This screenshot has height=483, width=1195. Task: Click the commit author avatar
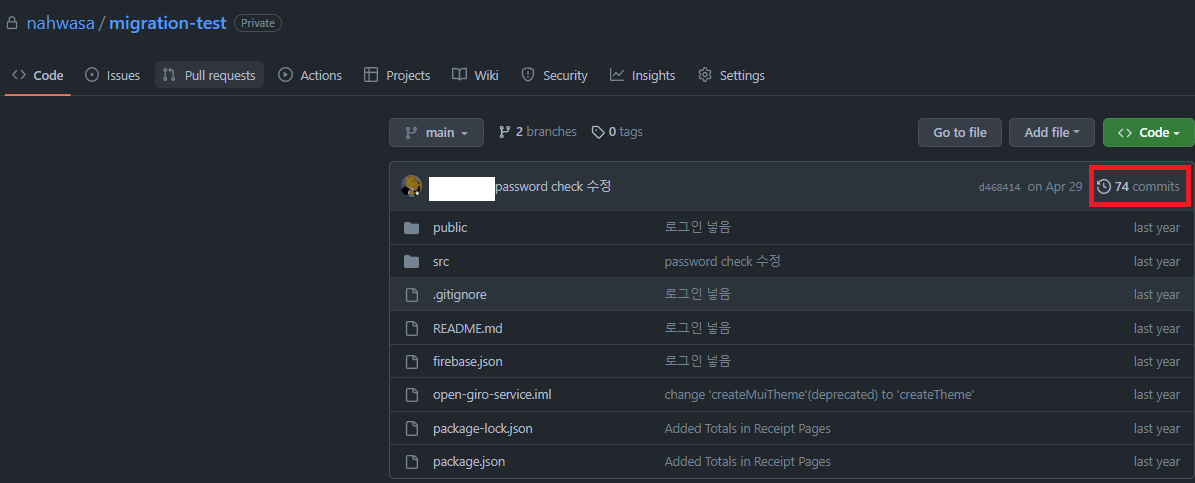coord(412,187)
